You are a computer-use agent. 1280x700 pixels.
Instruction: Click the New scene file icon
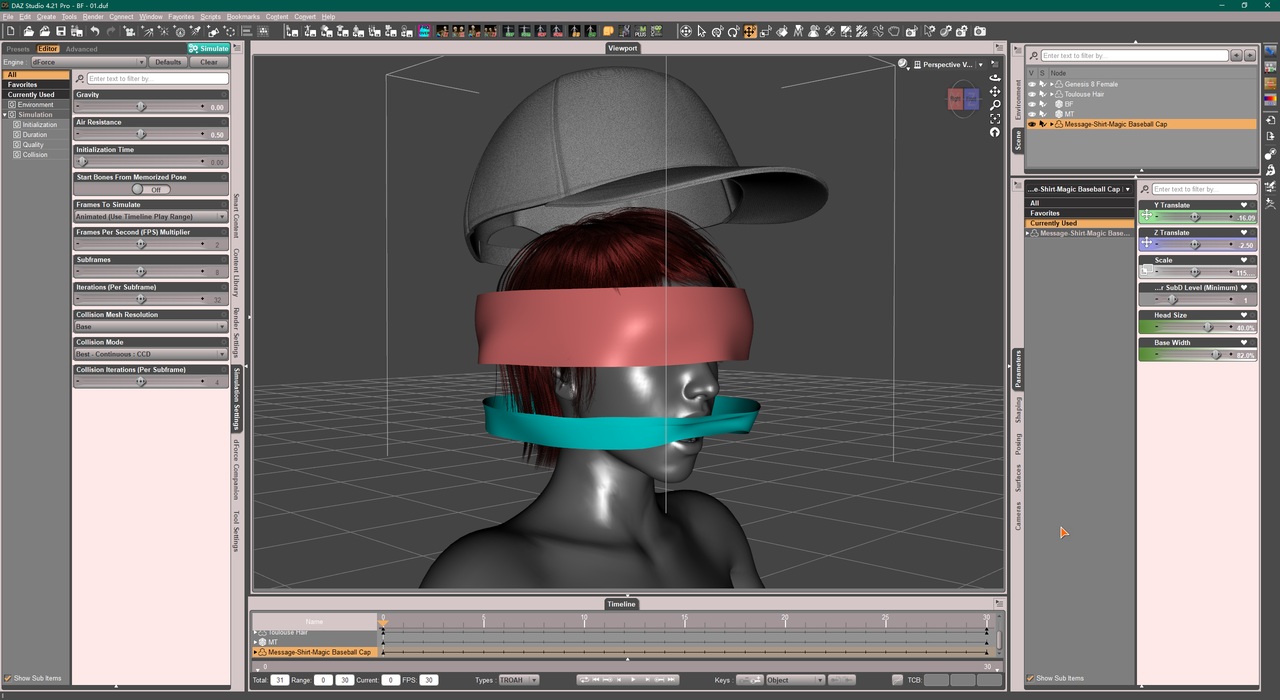[x=10, y=32]
